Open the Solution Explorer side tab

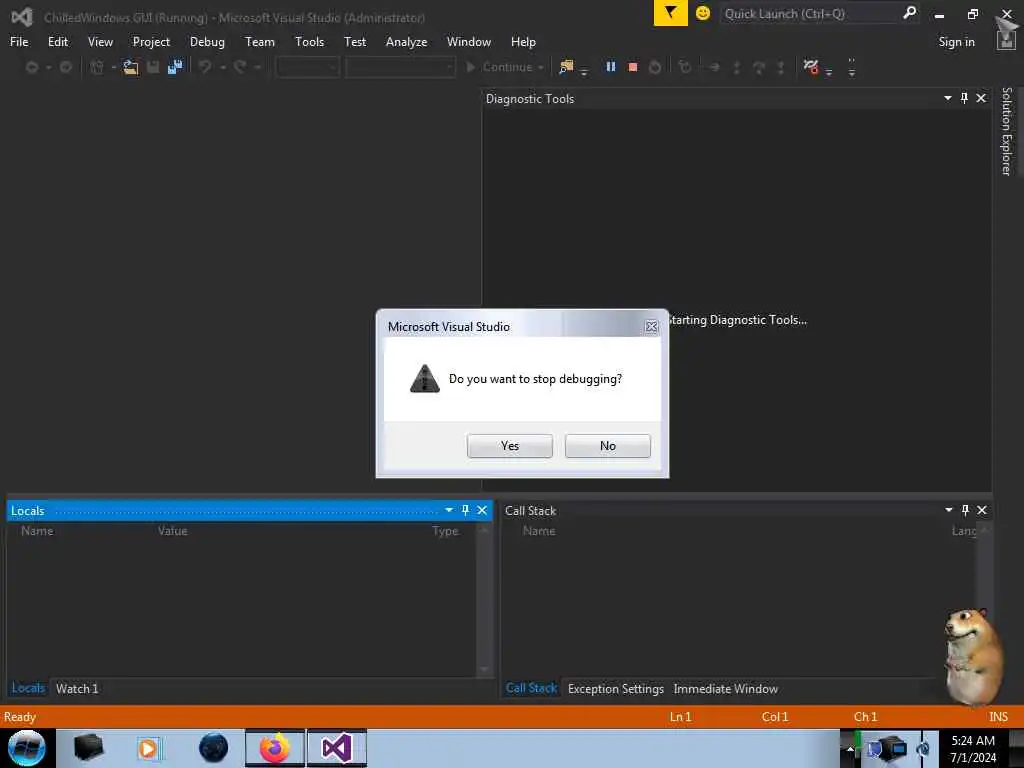coord(1006,131)
